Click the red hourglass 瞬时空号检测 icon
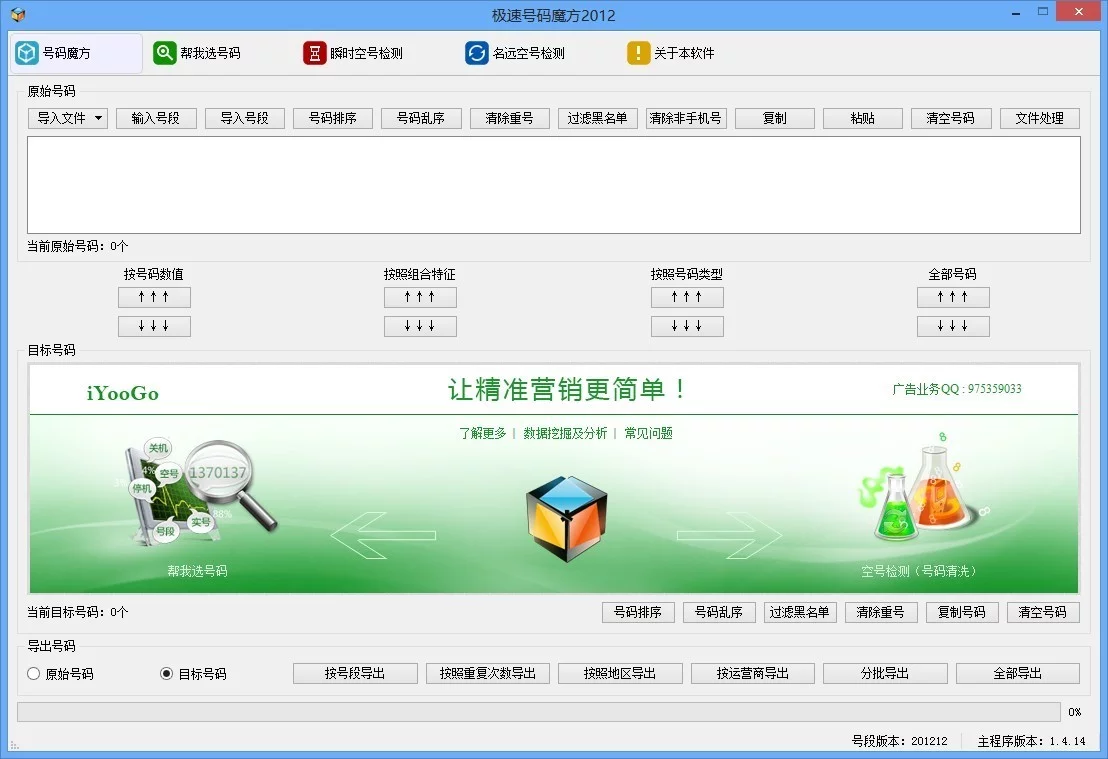This screenshot has width=1108, height=759. (x=314, y=53)
